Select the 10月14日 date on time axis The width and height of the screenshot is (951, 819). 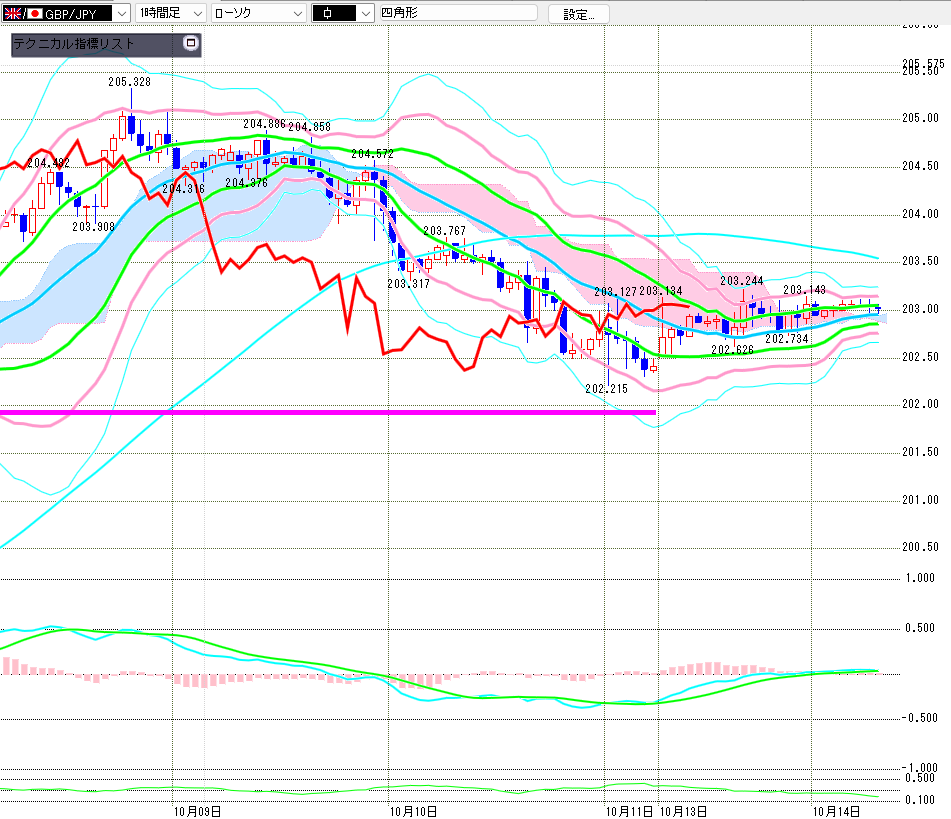(836, 809)
